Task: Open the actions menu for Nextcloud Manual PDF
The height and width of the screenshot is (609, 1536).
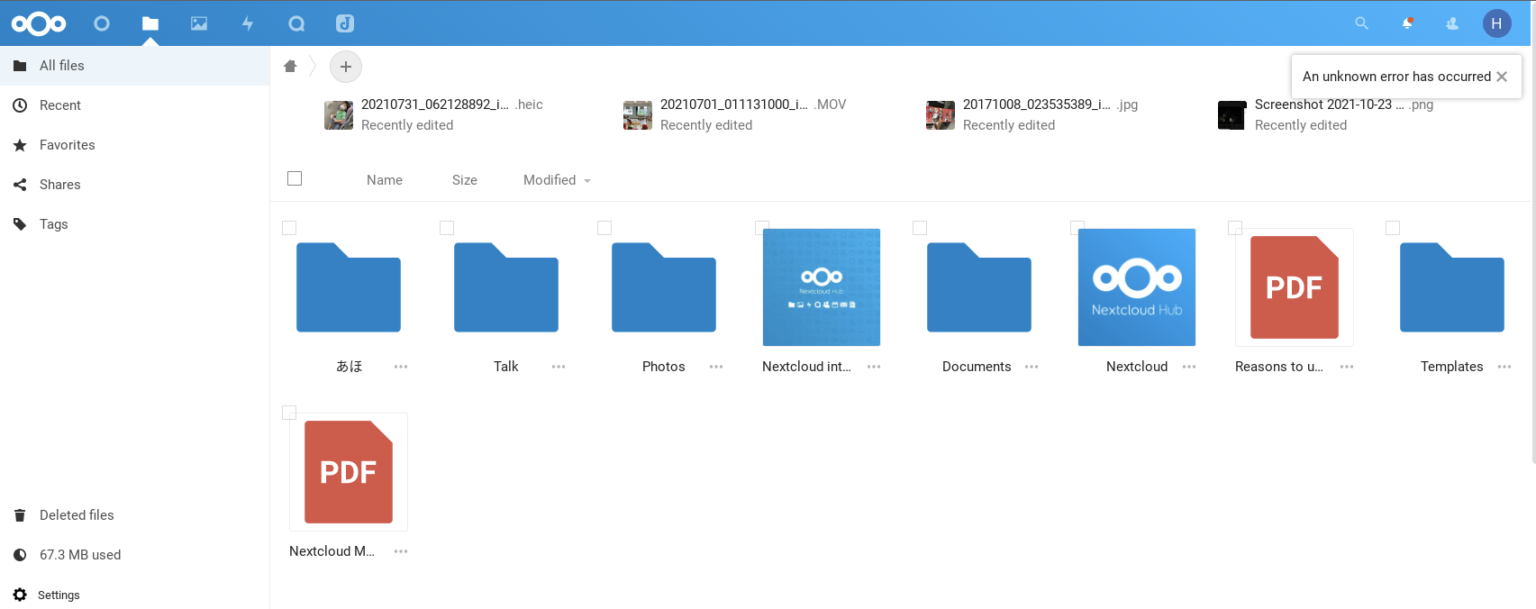Action: (400, 551)
